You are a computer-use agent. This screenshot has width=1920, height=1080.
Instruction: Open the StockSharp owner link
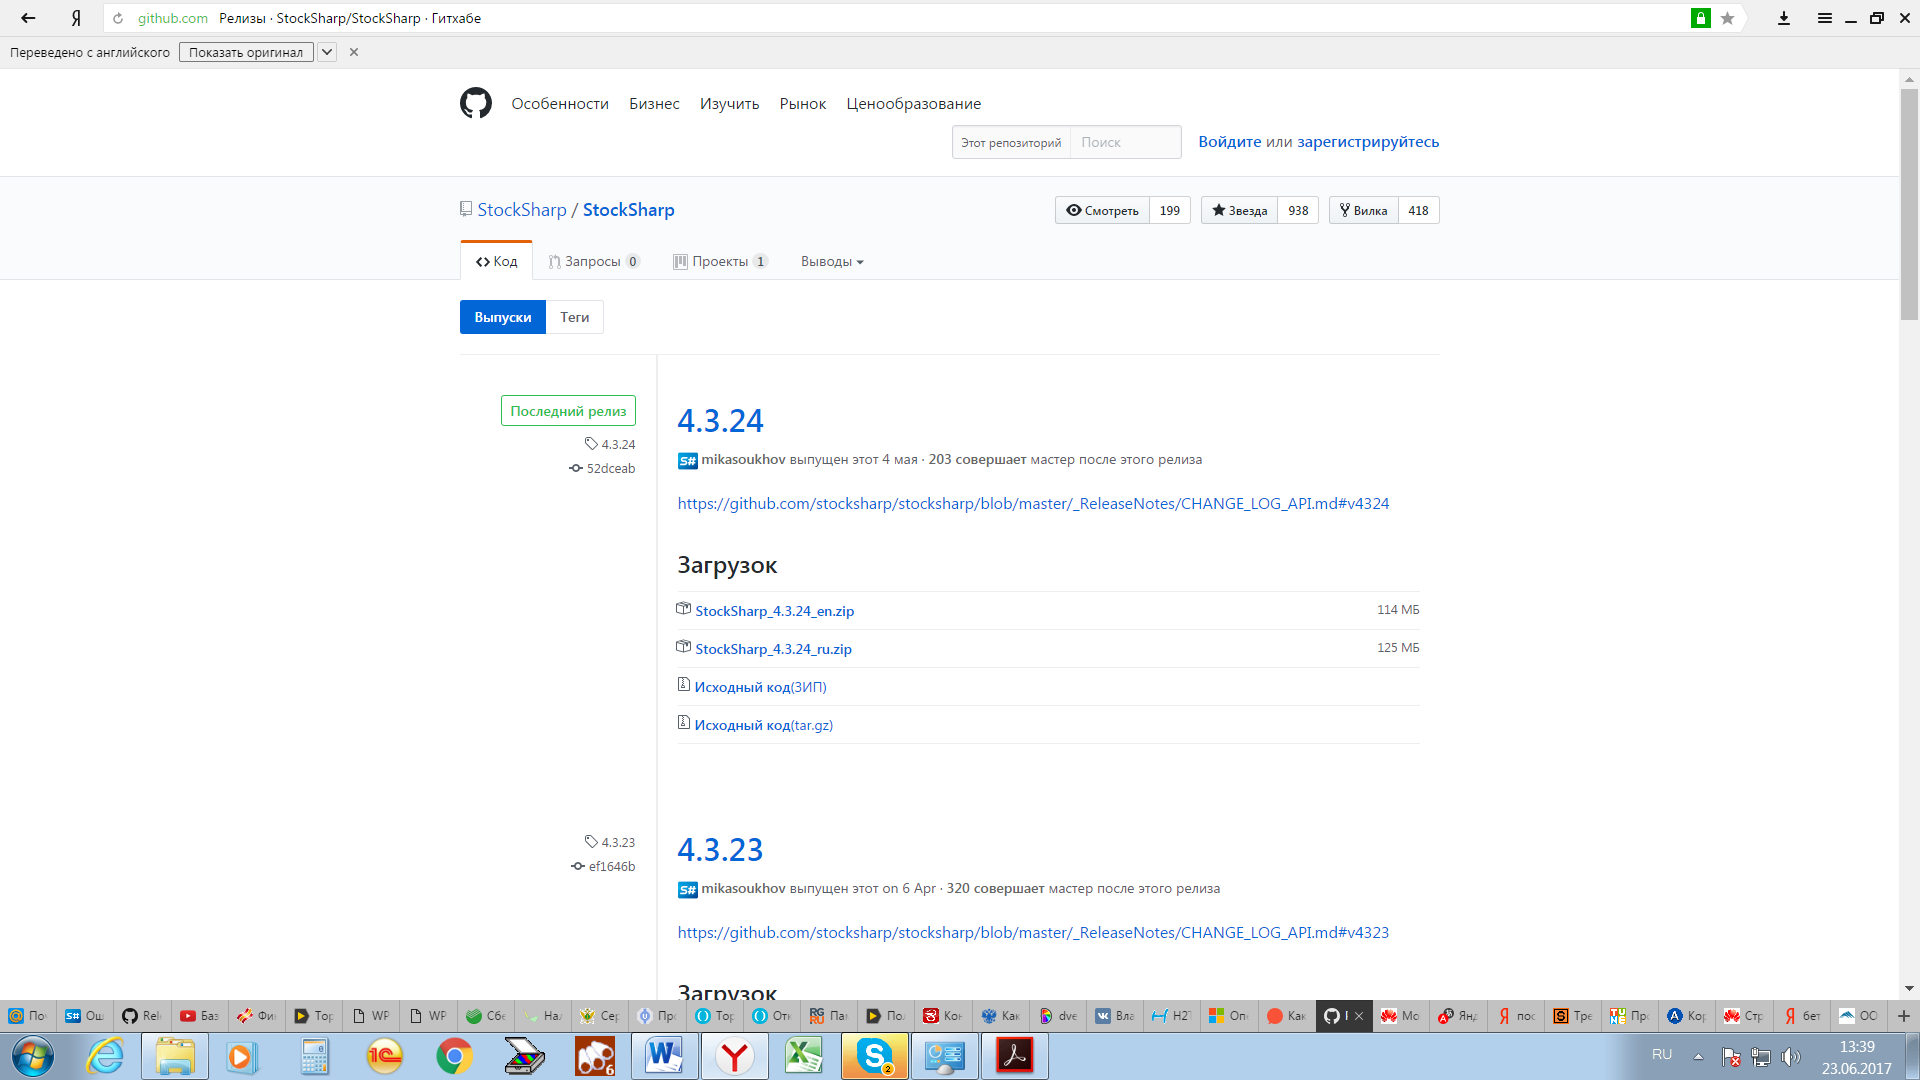click(522, 209)
